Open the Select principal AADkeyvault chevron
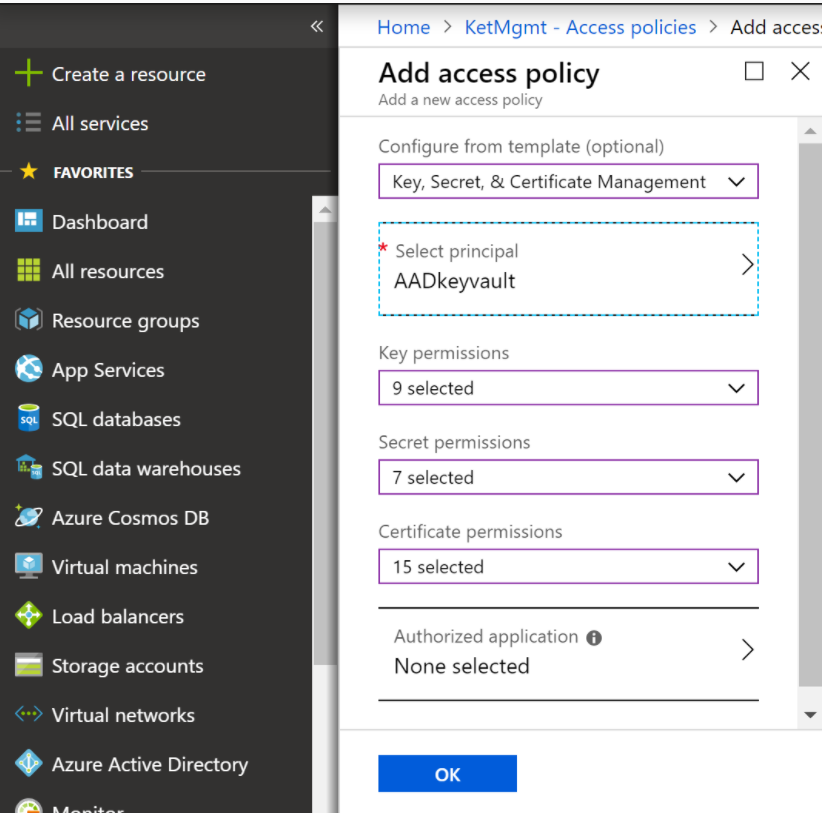This screenshot has width=822, height=813. click(748, 265)
